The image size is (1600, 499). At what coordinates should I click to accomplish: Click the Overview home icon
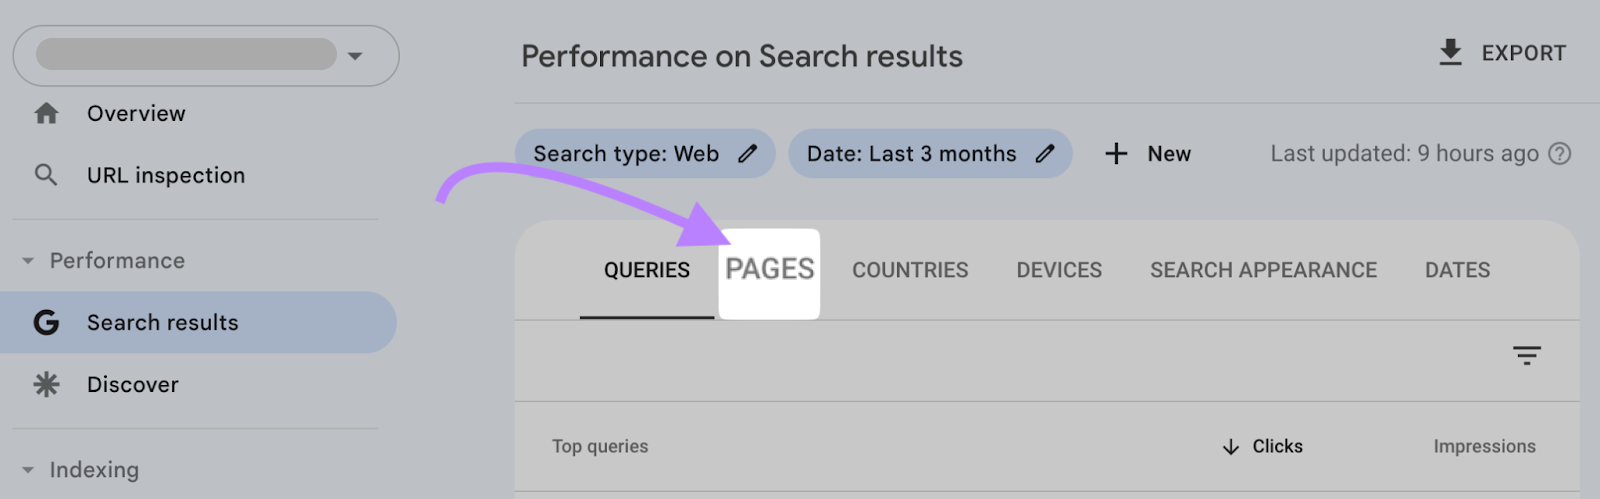tap(46, 113)
